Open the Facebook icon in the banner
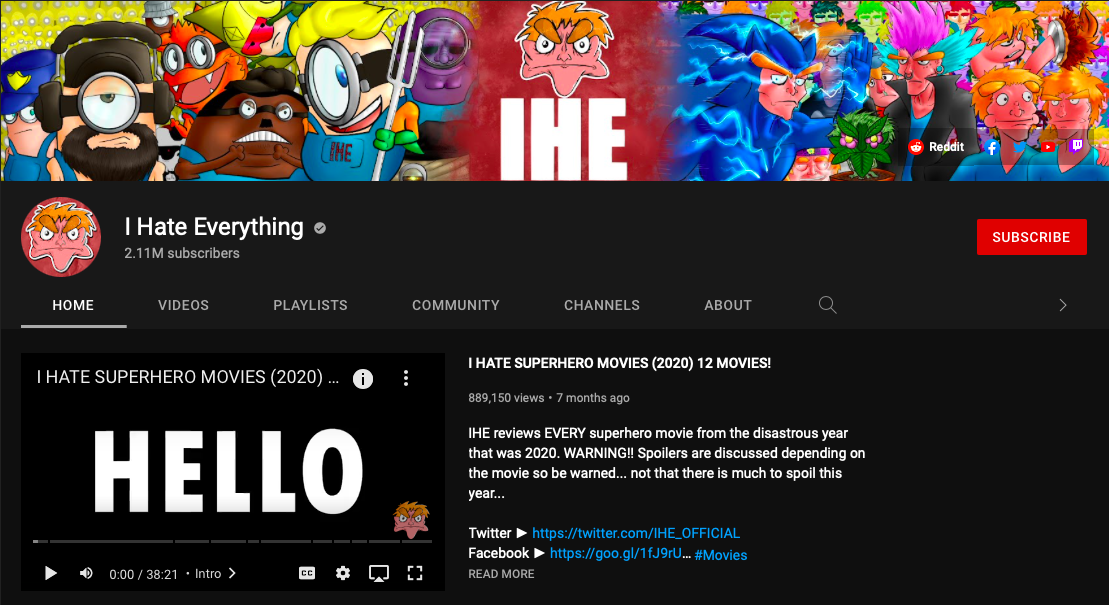The width and height of the screenshot is (1109, 605). click(x=992, y=147)
